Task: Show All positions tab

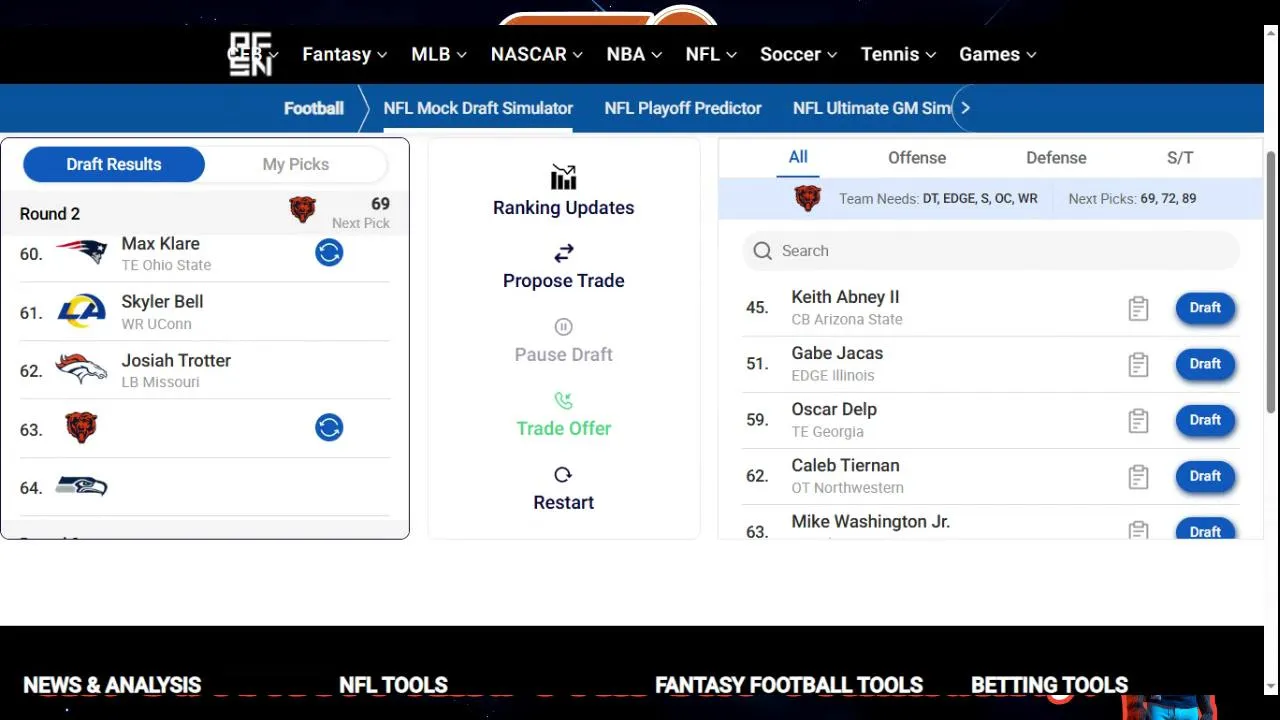Action: [798, 157]
